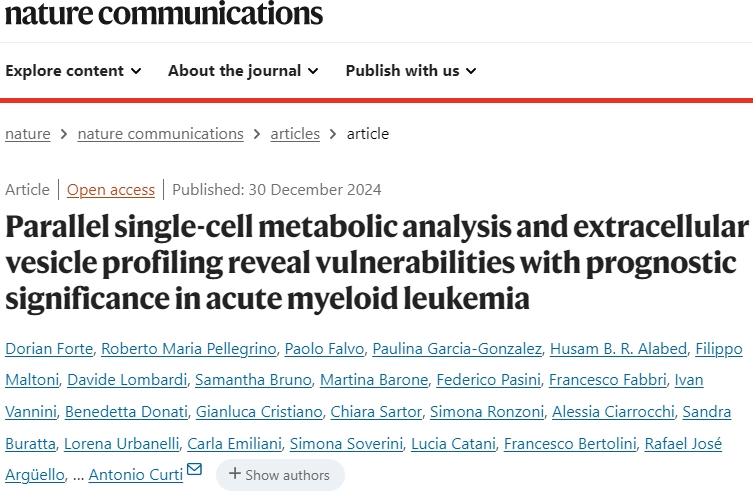Expand the Explore content dropdown
The height and width of the screenshot is (495, 753).
pos(73,71)
